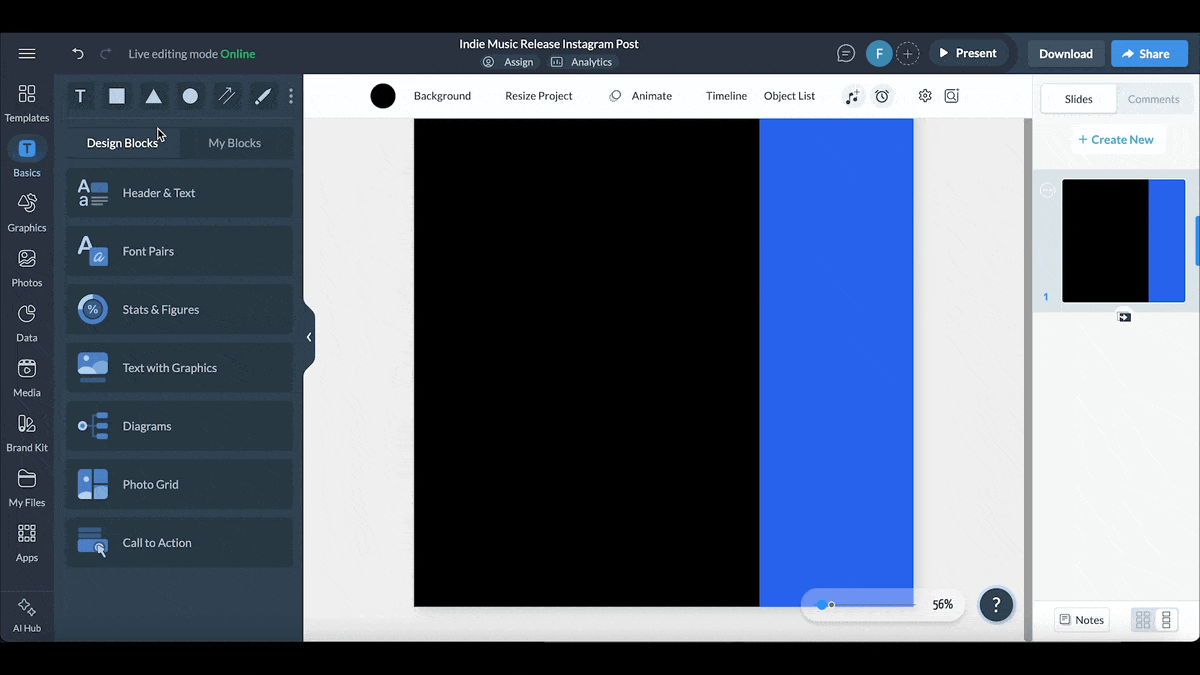Open project settings gear
This screenshot has width=1200, height=675.
[x=924, y=96]
